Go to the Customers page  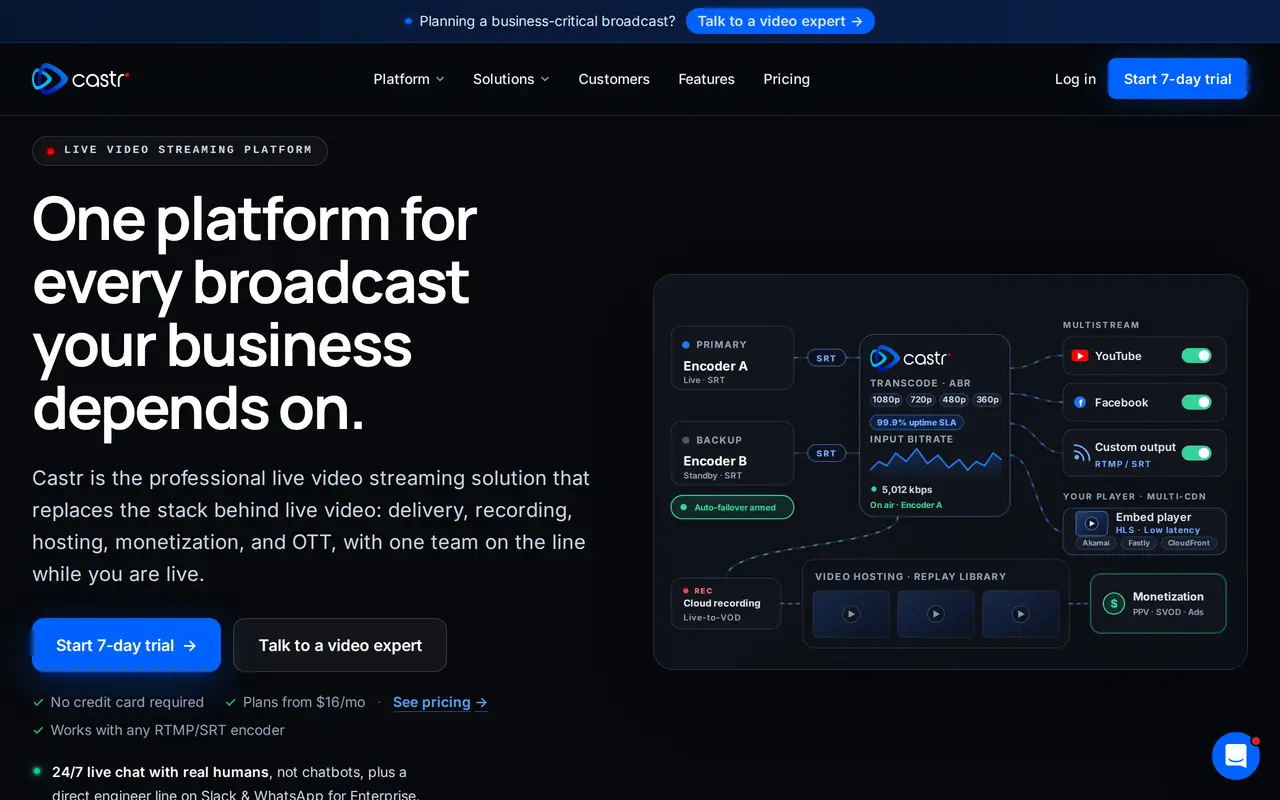pyautogui.click(x=614, y=79)
